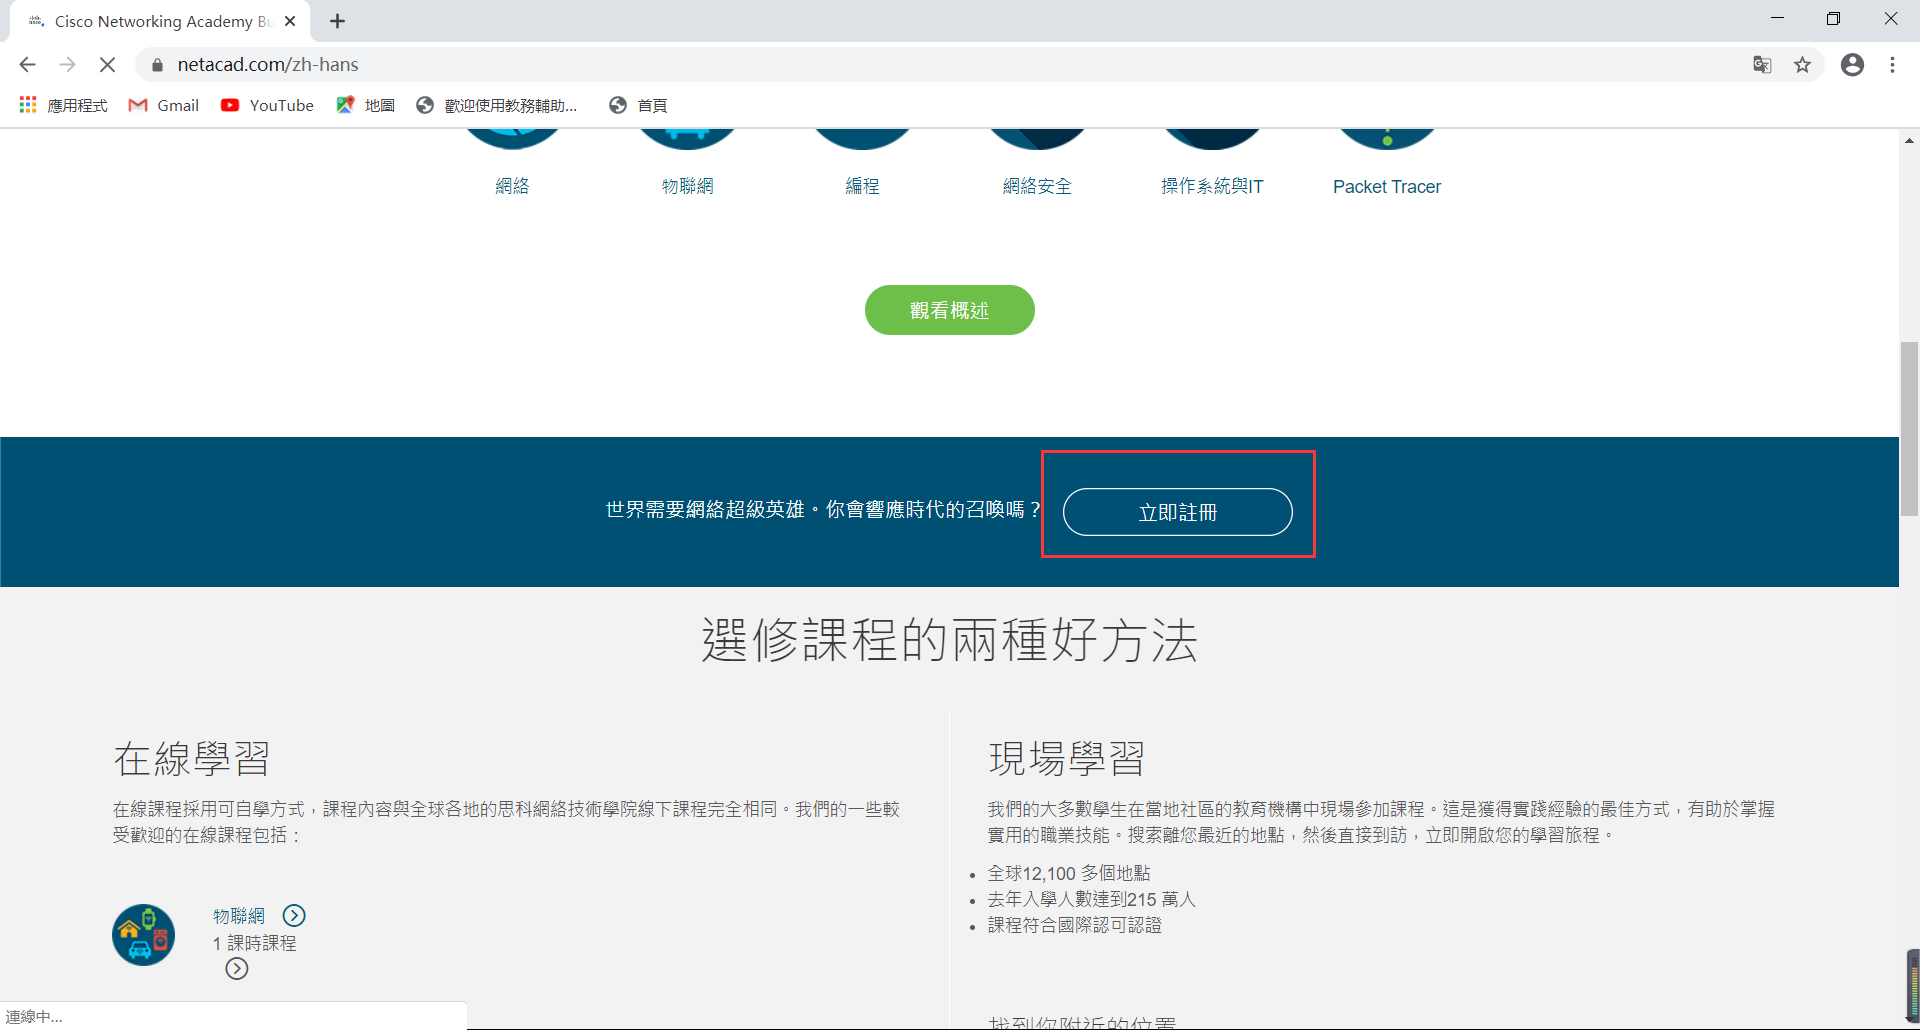This screenshot has width=1920, height=1030.
Task: Expand arrow next to 物聯網 course
Action: 294,915
